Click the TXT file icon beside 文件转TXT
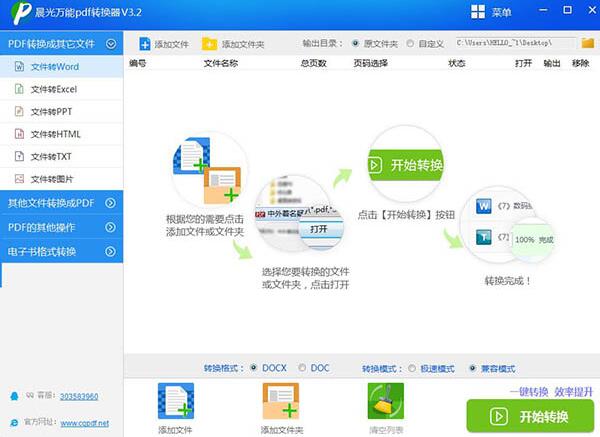Viewport: 600px width, 437px height. (x=19, y=156)
